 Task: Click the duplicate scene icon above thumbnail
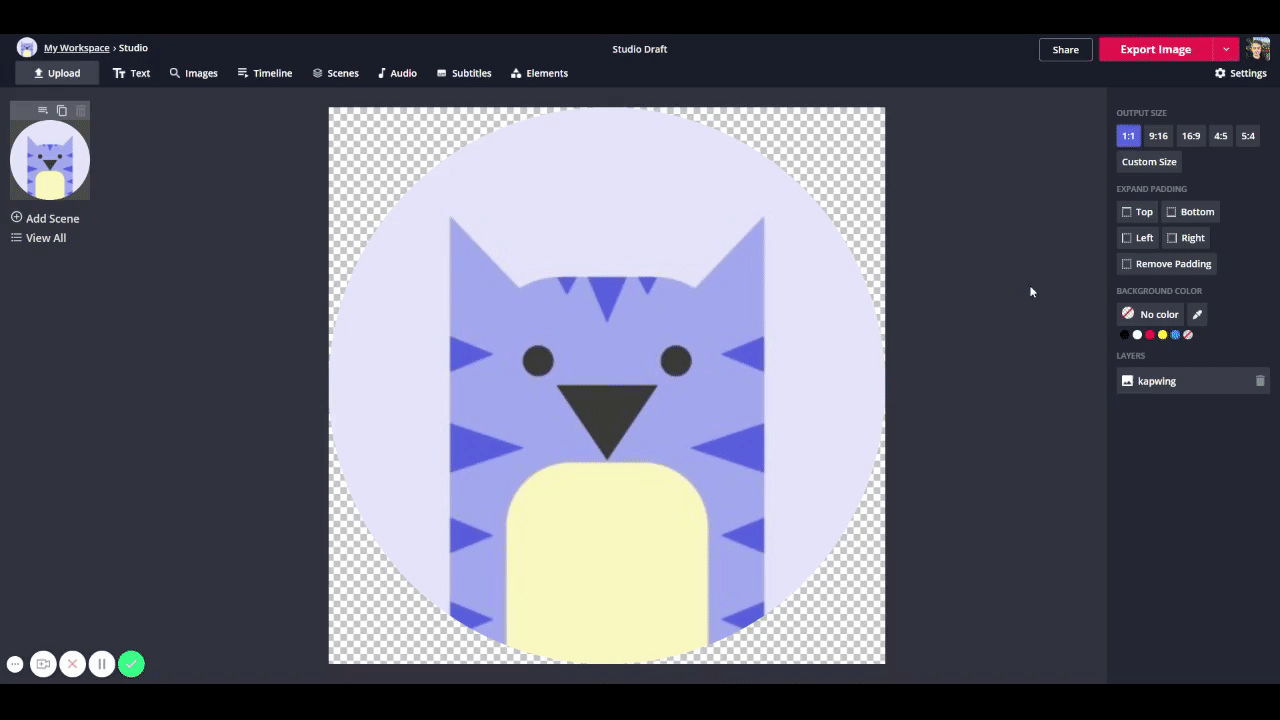(x=62, y=110)
